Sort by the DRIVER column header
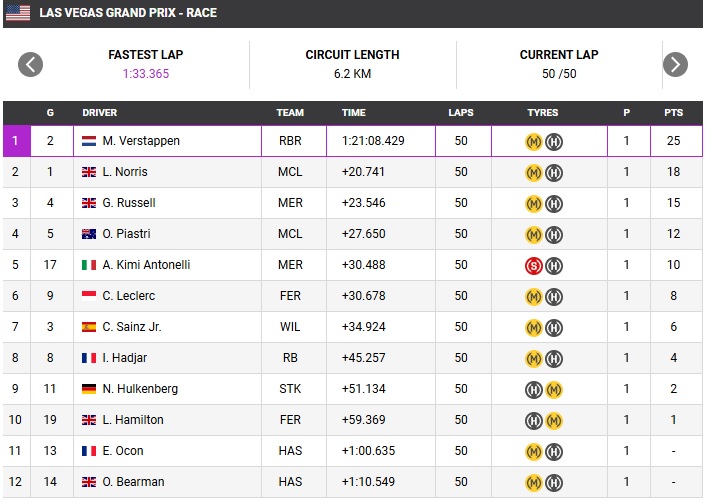 (100, 113)
